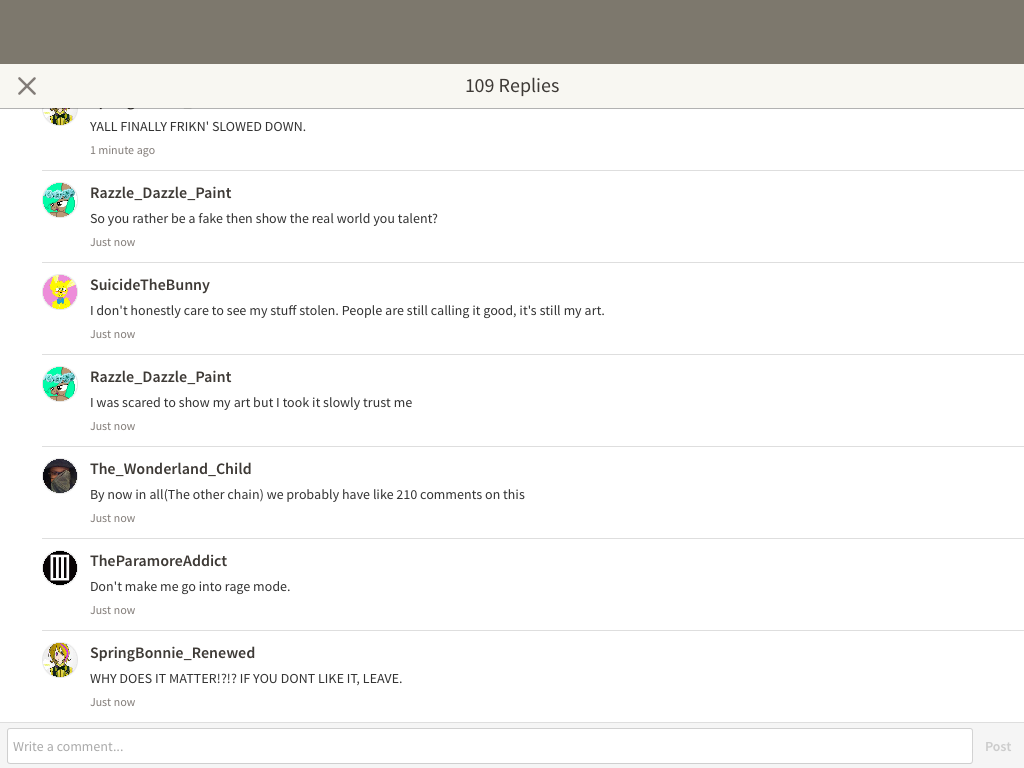
Task: Click 'Just now' under The_Wonderland_Child's comment
Action: coord(113,519)
